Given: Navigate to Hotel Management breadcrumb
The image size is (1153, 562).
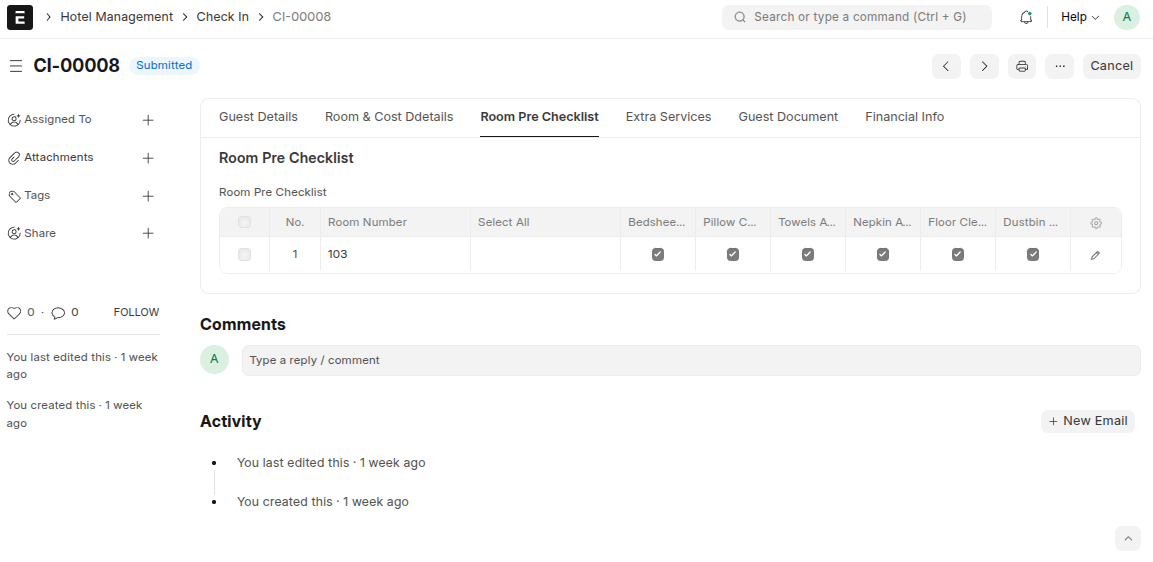Looking at the screenshot, I should click(x=116, y=17).
